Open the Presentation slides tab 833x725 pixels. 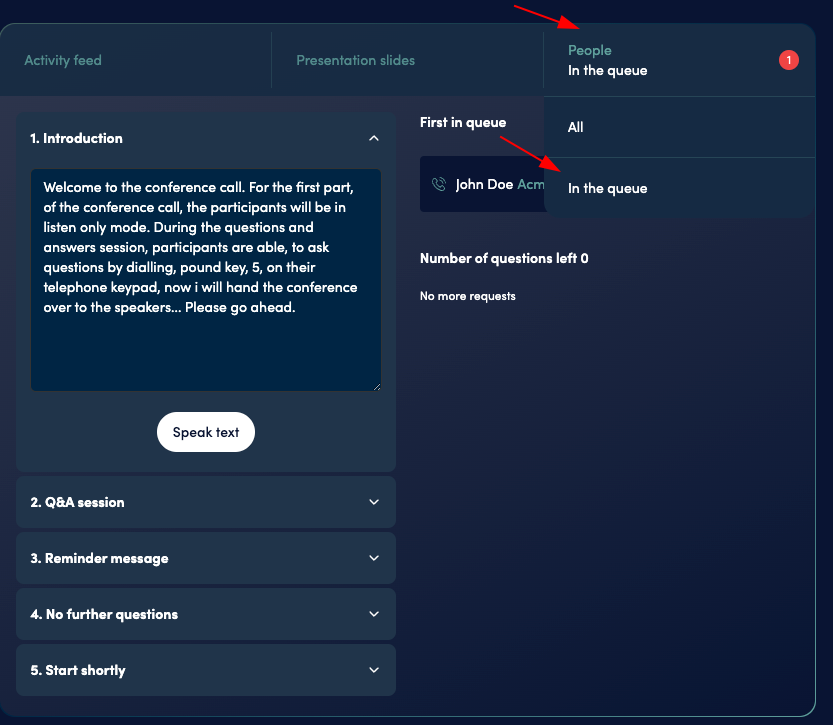coord(355,60)
